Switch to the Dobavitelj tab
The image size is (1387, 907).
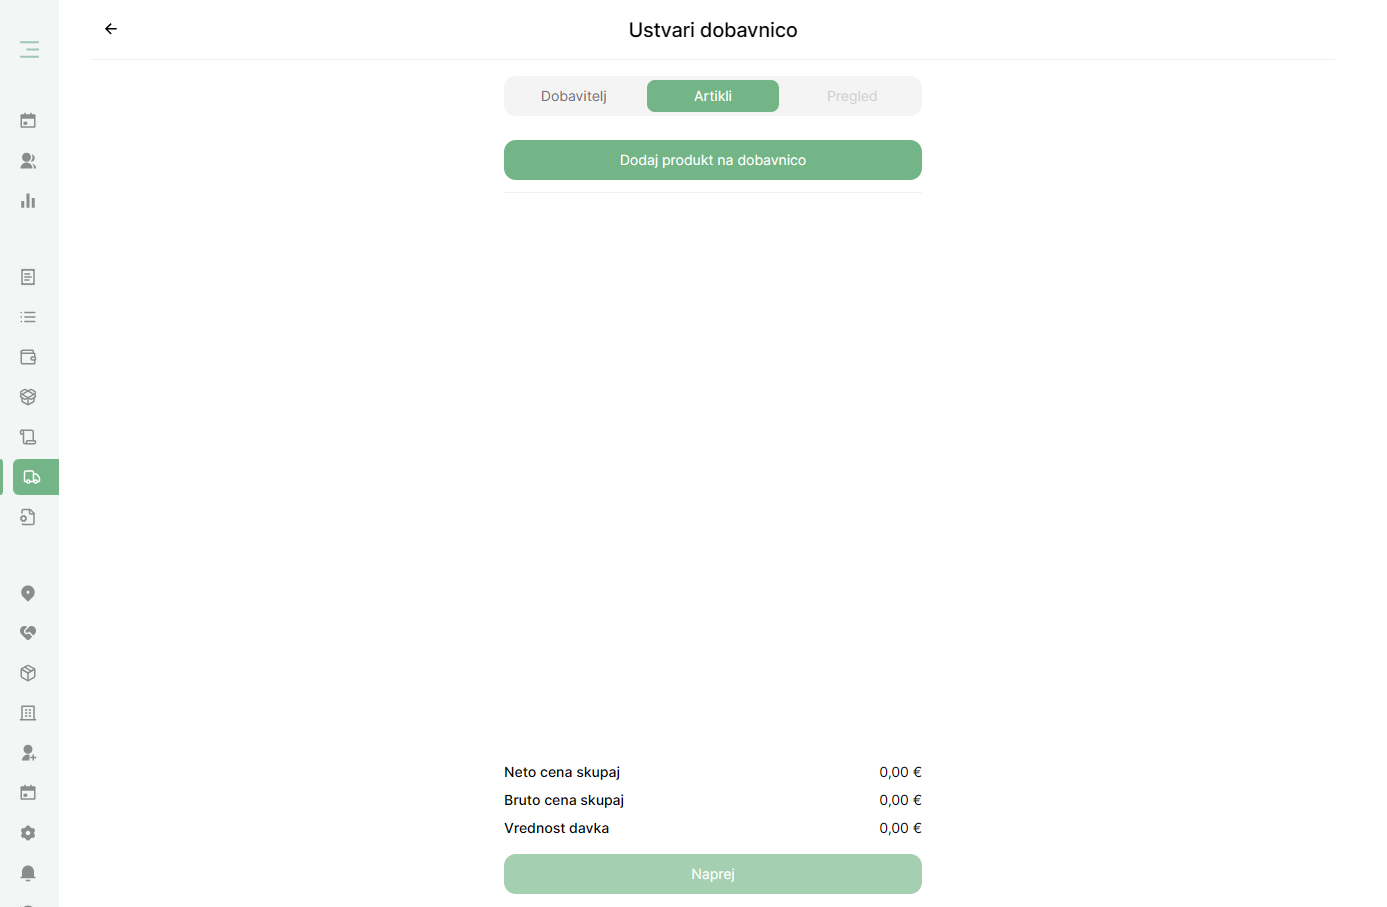pyautogui.click(x=574, y=96)
